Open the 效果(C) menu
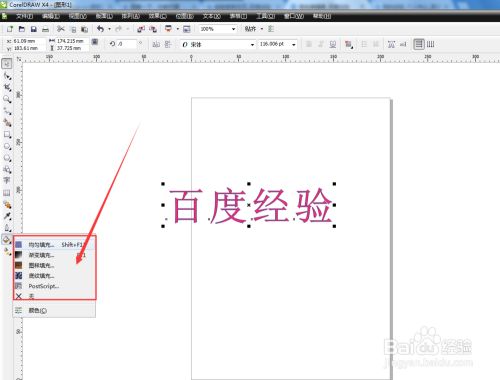This screenshot has height=380, width=500. (158, 16)
